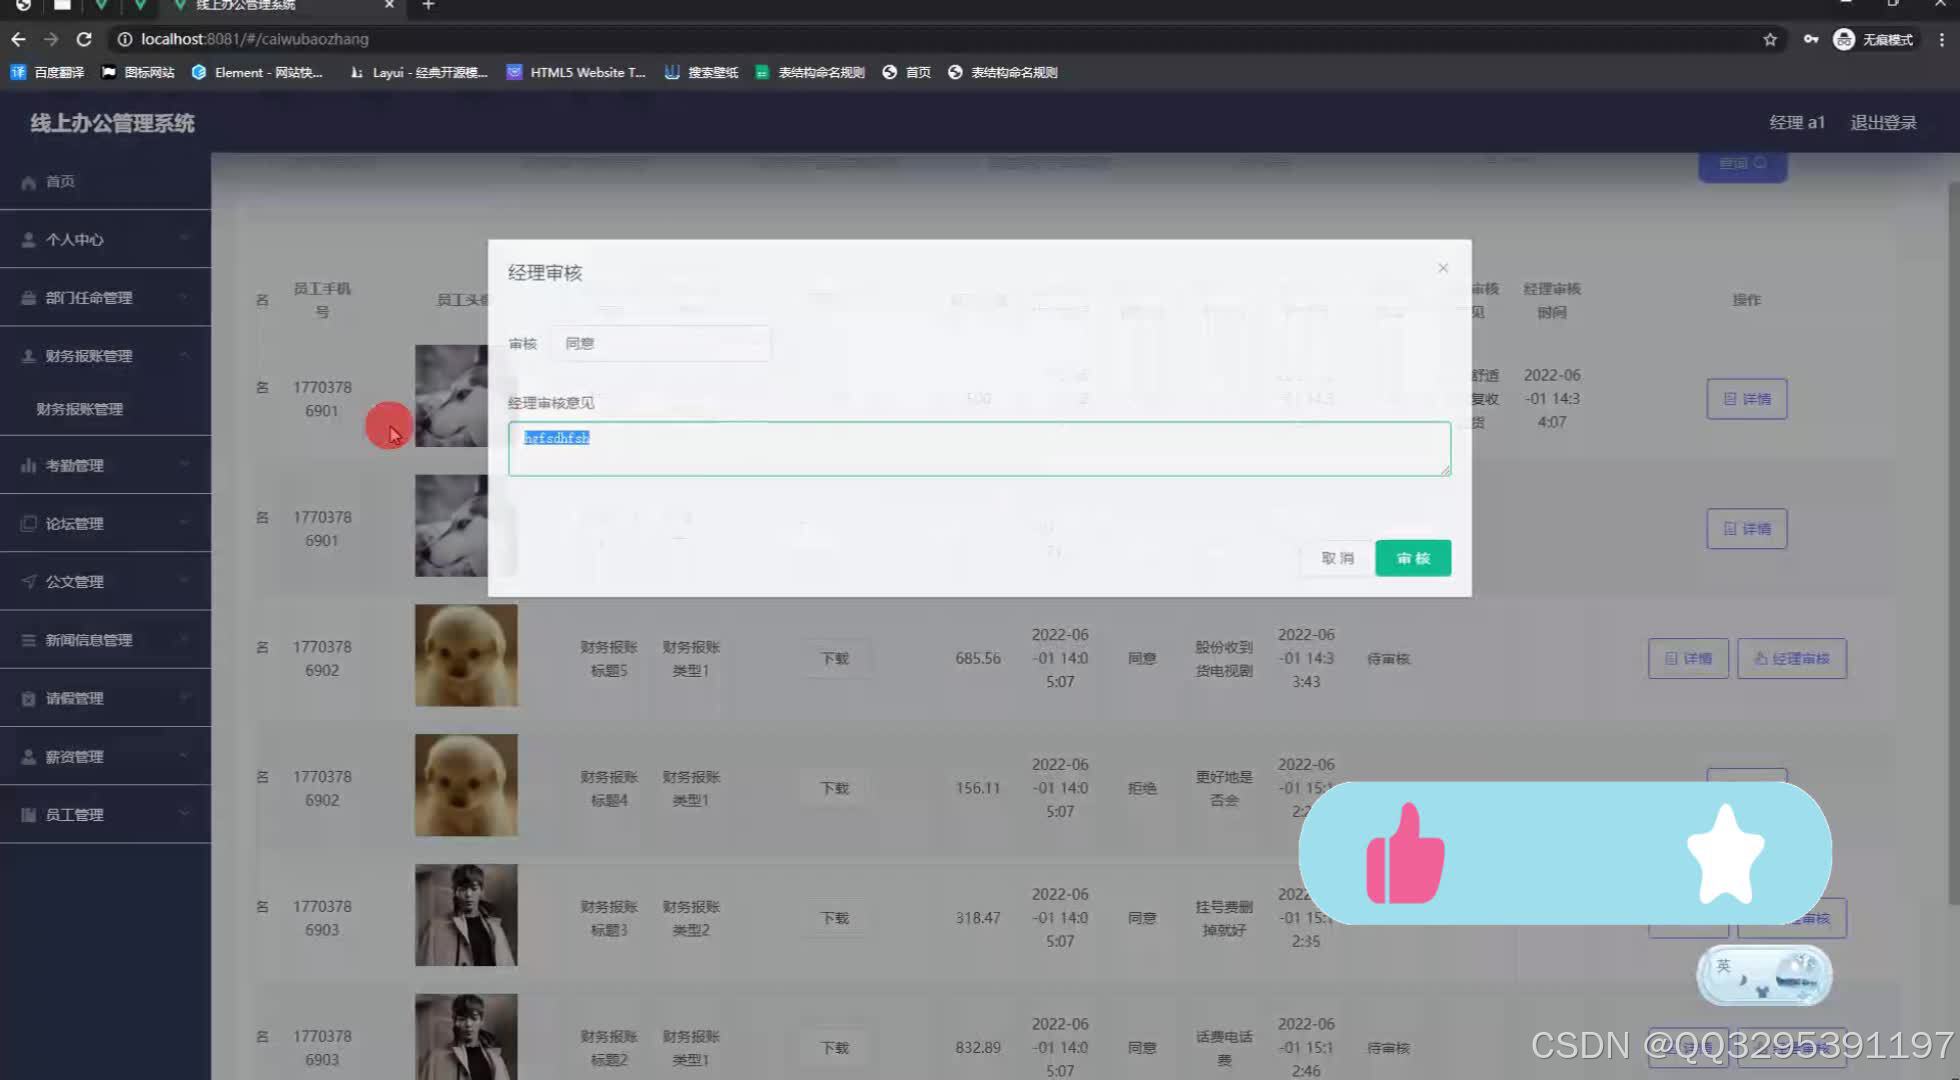Click the pink thumbs-up like icon
Viewport: 1960px width, 1080px height.
click(1405, 853)
